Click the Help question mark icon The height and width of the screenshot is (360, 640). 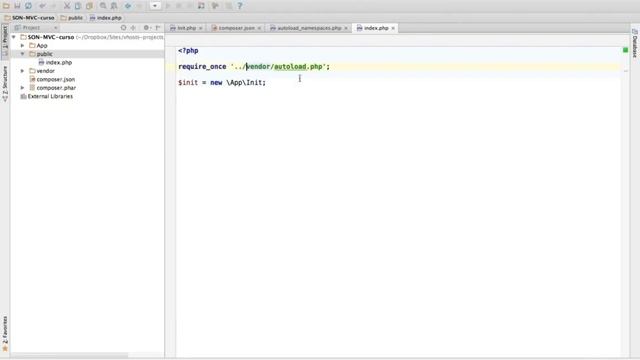pos(240,6)
